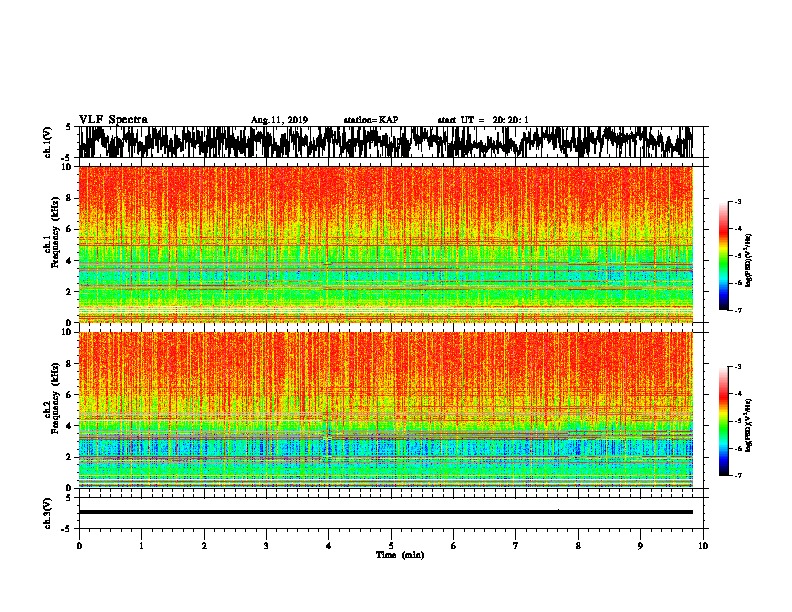Click the ch.1(V) waveform axis label

(48, 142)
